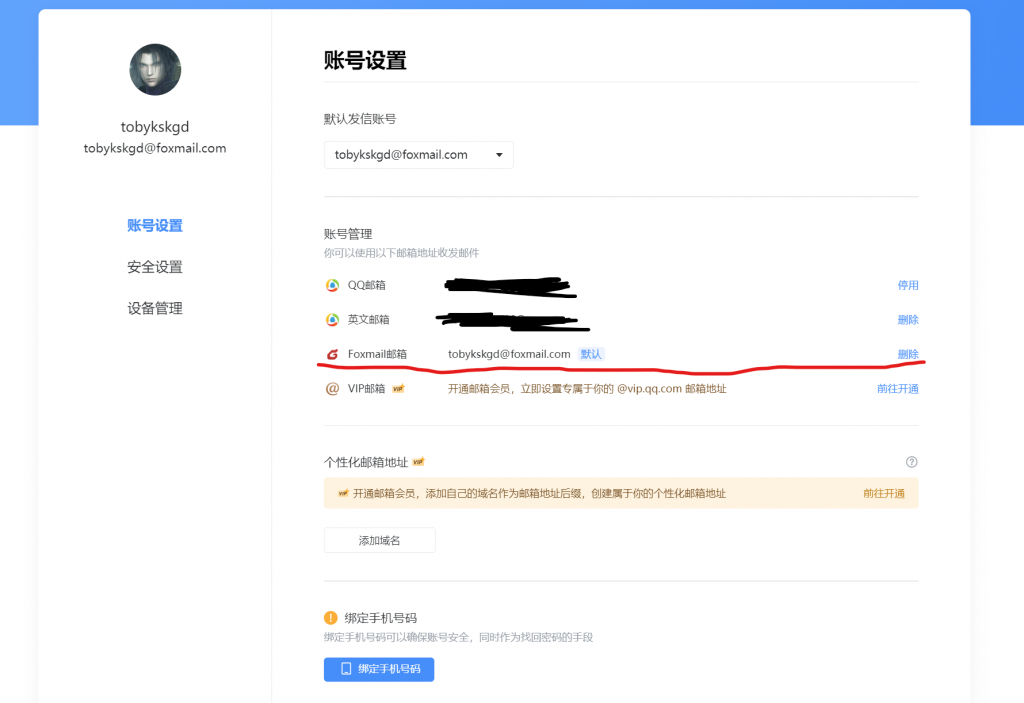1024x703 pixels.
Task: Click the VIP badge next to VIP邮箱
Action: click(398, 389)
